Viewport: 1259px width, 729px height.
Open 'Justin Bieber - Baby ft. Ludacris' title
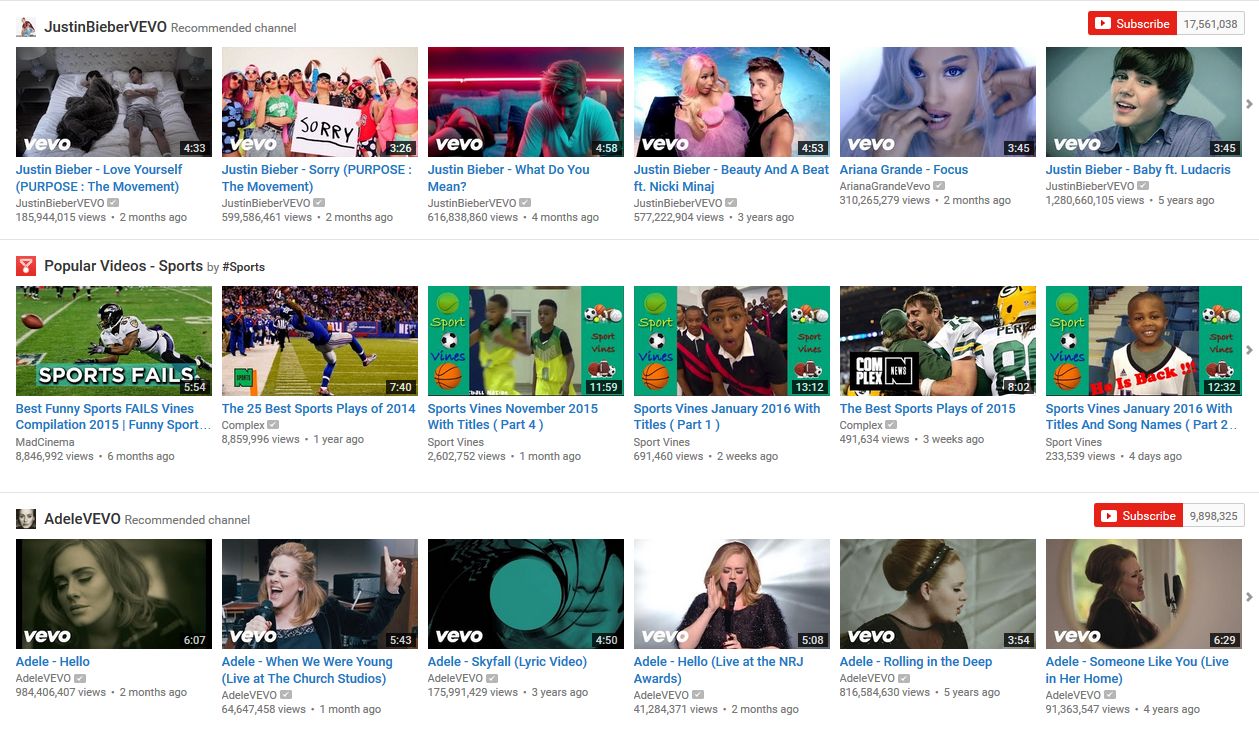click(1138, 170)
